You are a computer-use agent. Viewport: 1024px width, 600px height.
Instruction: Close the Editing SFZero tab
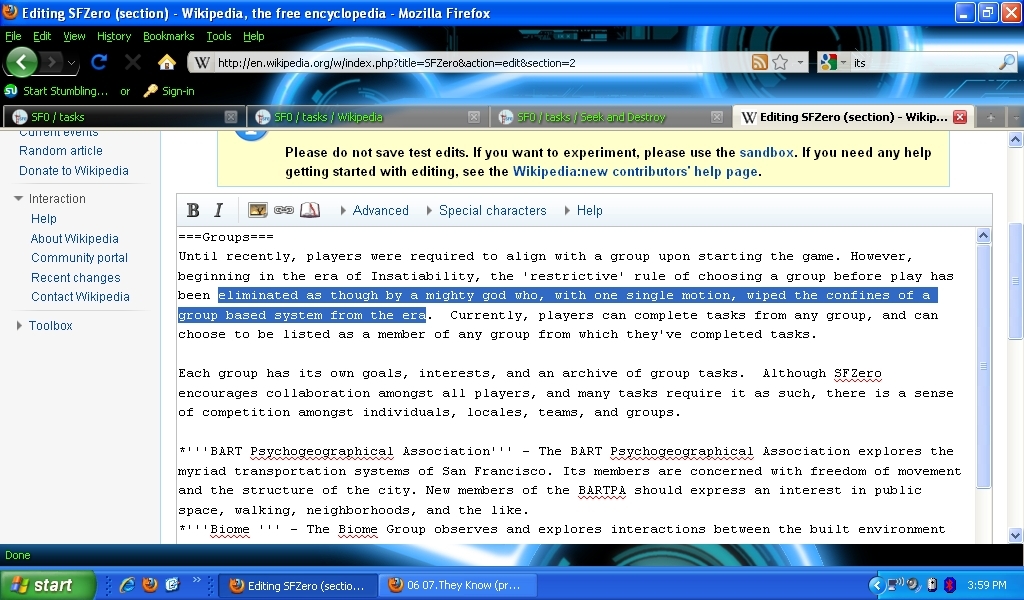(959, 117)
